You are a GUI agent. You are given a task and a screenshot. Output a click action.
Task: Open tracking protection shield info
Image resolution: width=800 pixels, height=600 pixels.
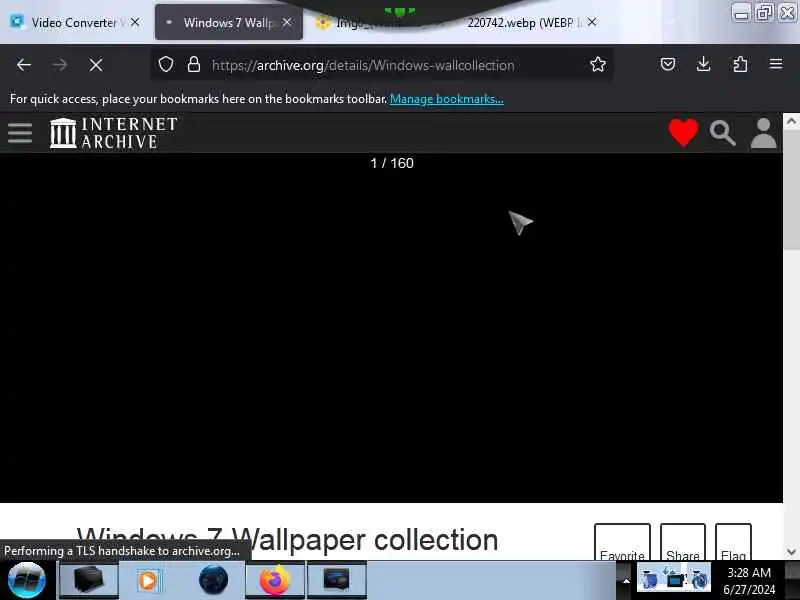pos(166,64)
